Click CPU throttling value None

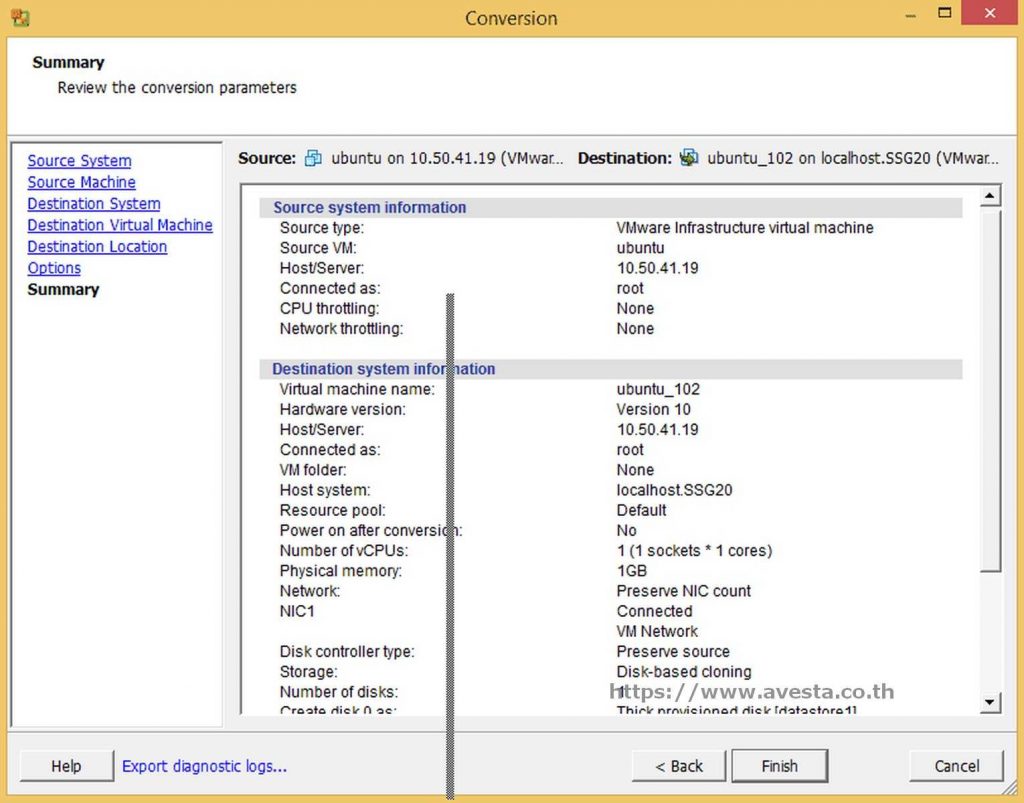point(635,309)
